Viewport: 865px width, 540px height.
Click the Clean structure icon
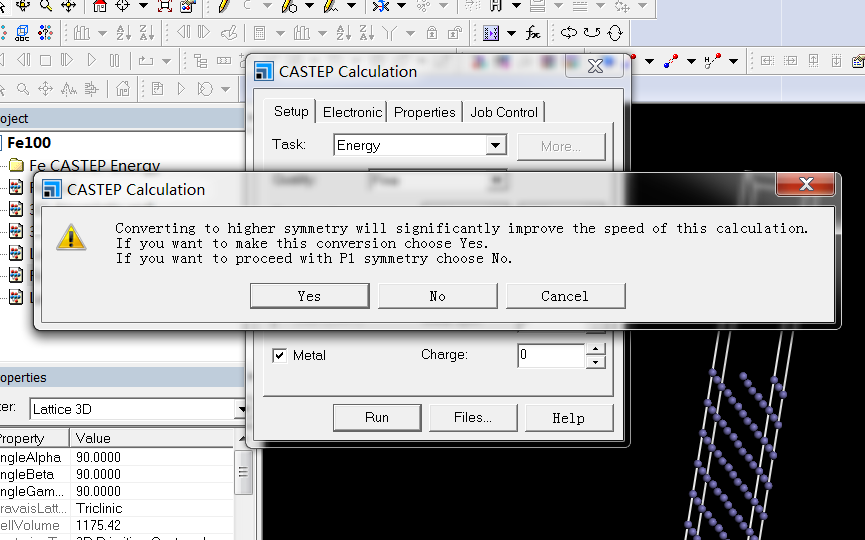click(x=381, y=6)
